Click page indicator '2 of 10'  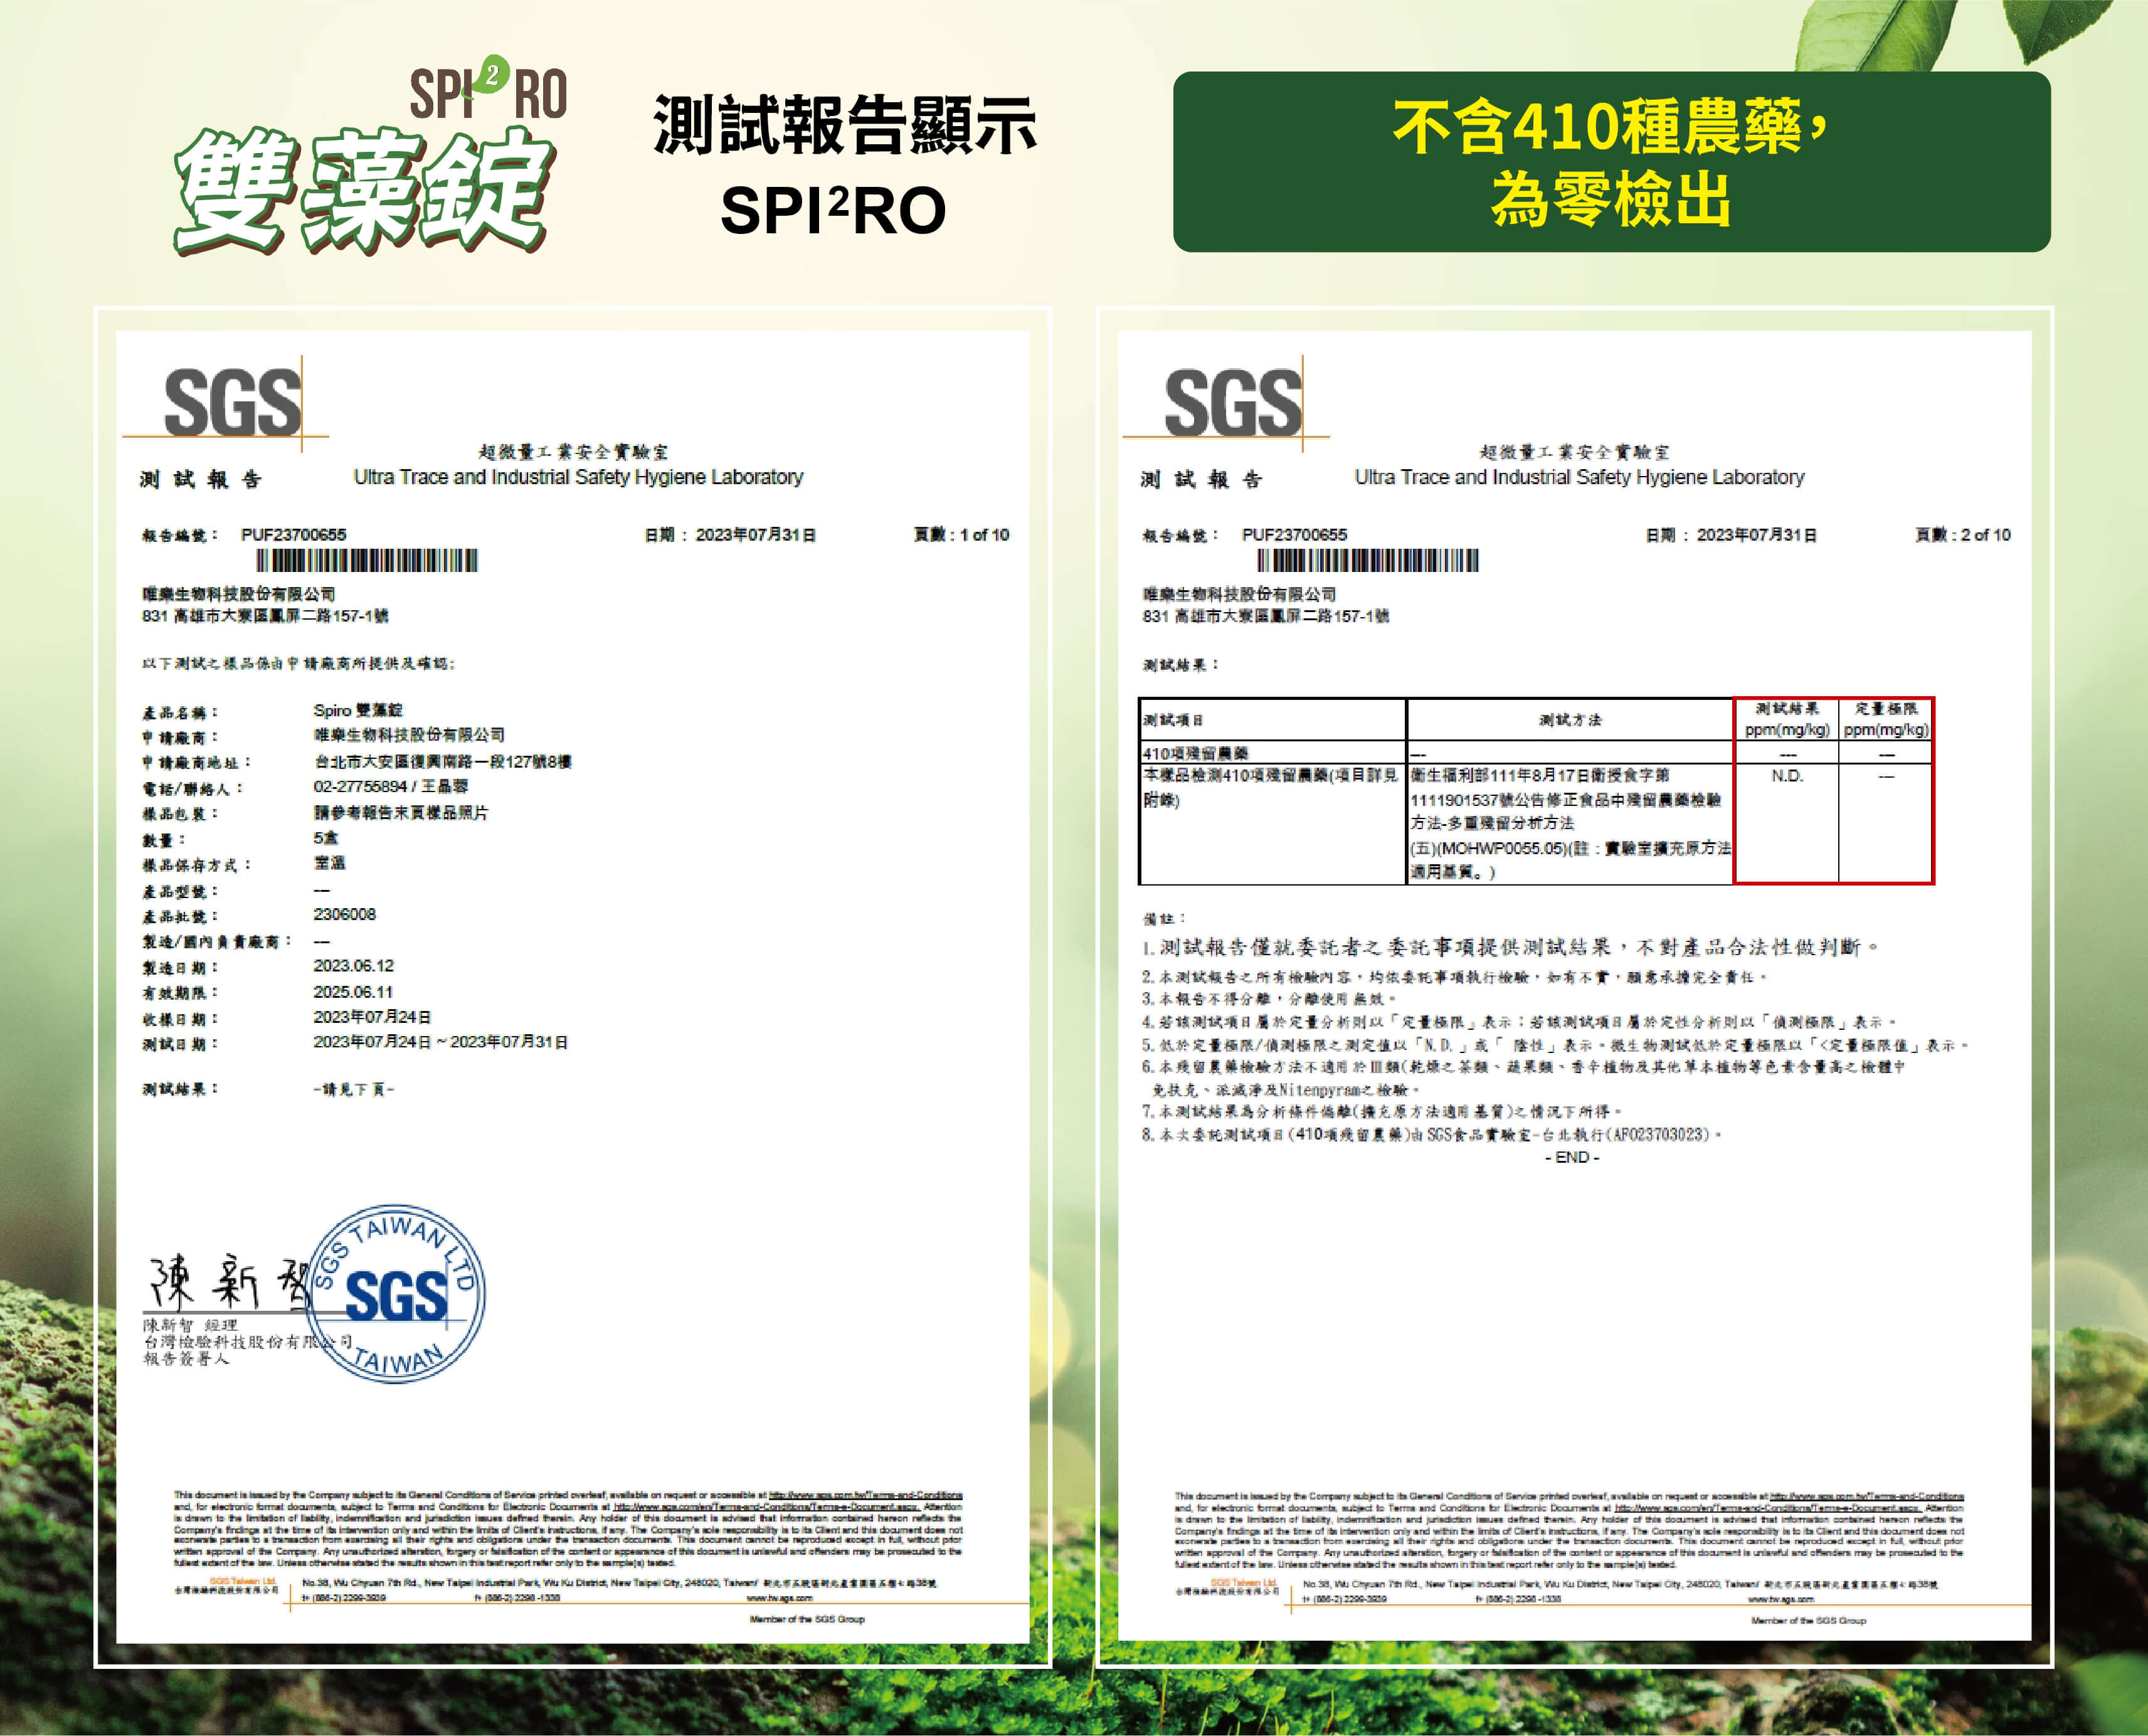(1985, 535)
